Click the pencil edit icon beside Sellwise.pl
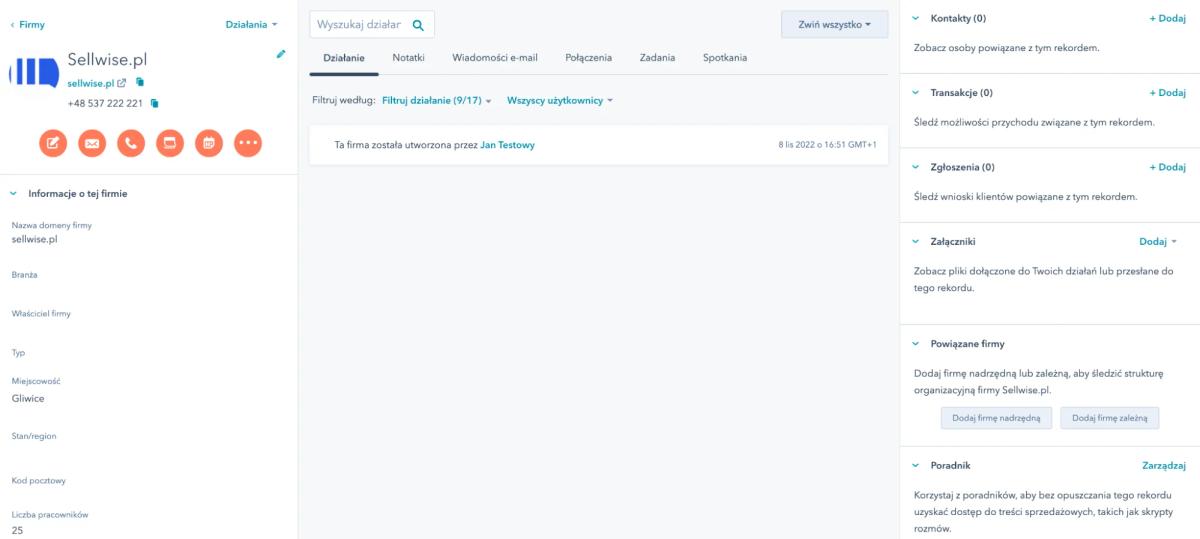Screen dimensions: 1200x539 [x=281, y=54]
